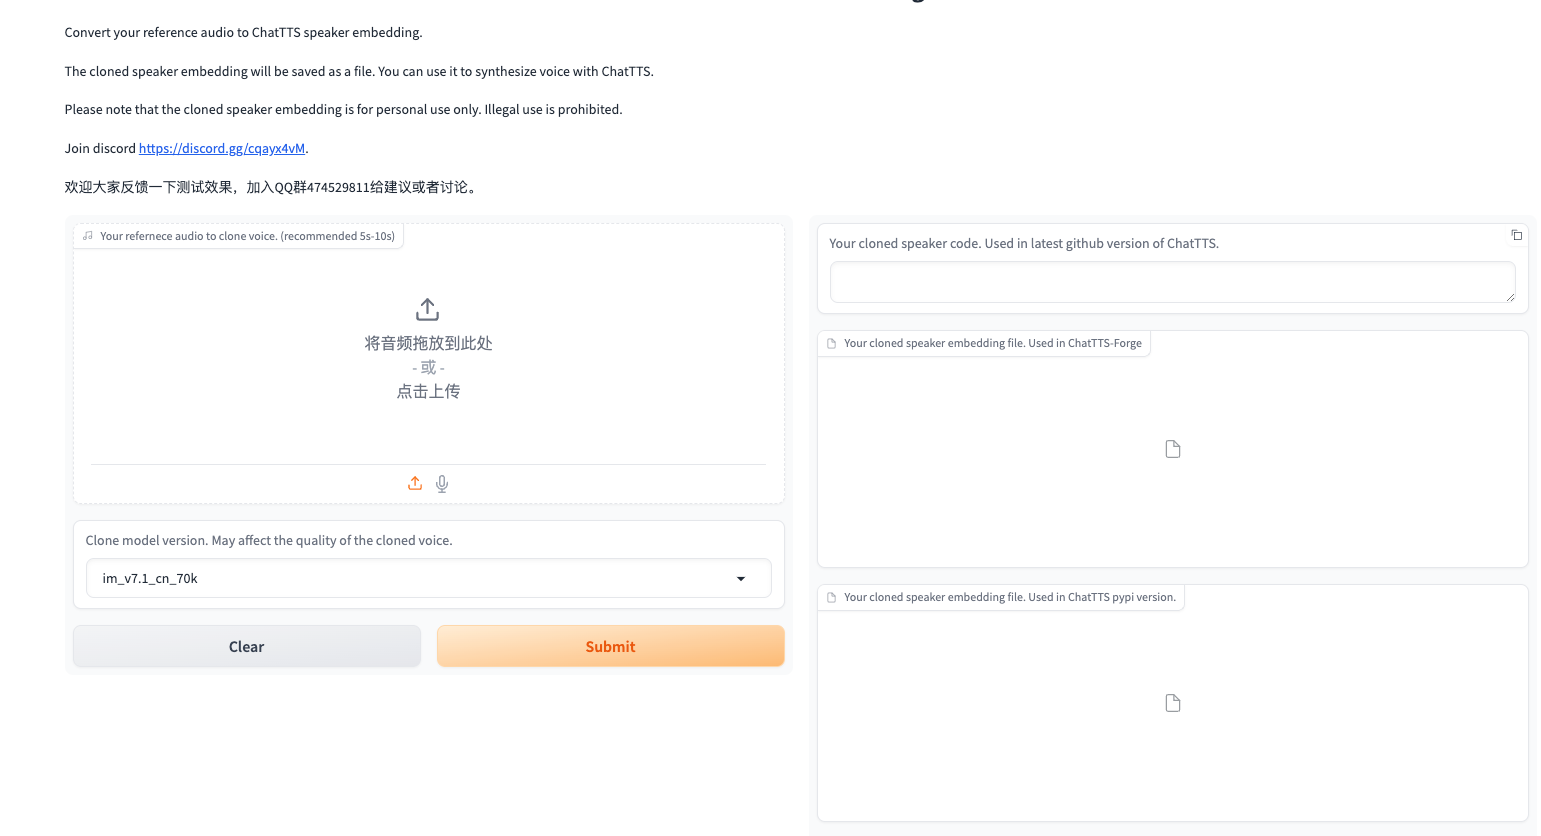Click the file icon beside the ChatTTS-Forge label
The height and width of the screenshot is (836, 1541).
coord(831,343)
